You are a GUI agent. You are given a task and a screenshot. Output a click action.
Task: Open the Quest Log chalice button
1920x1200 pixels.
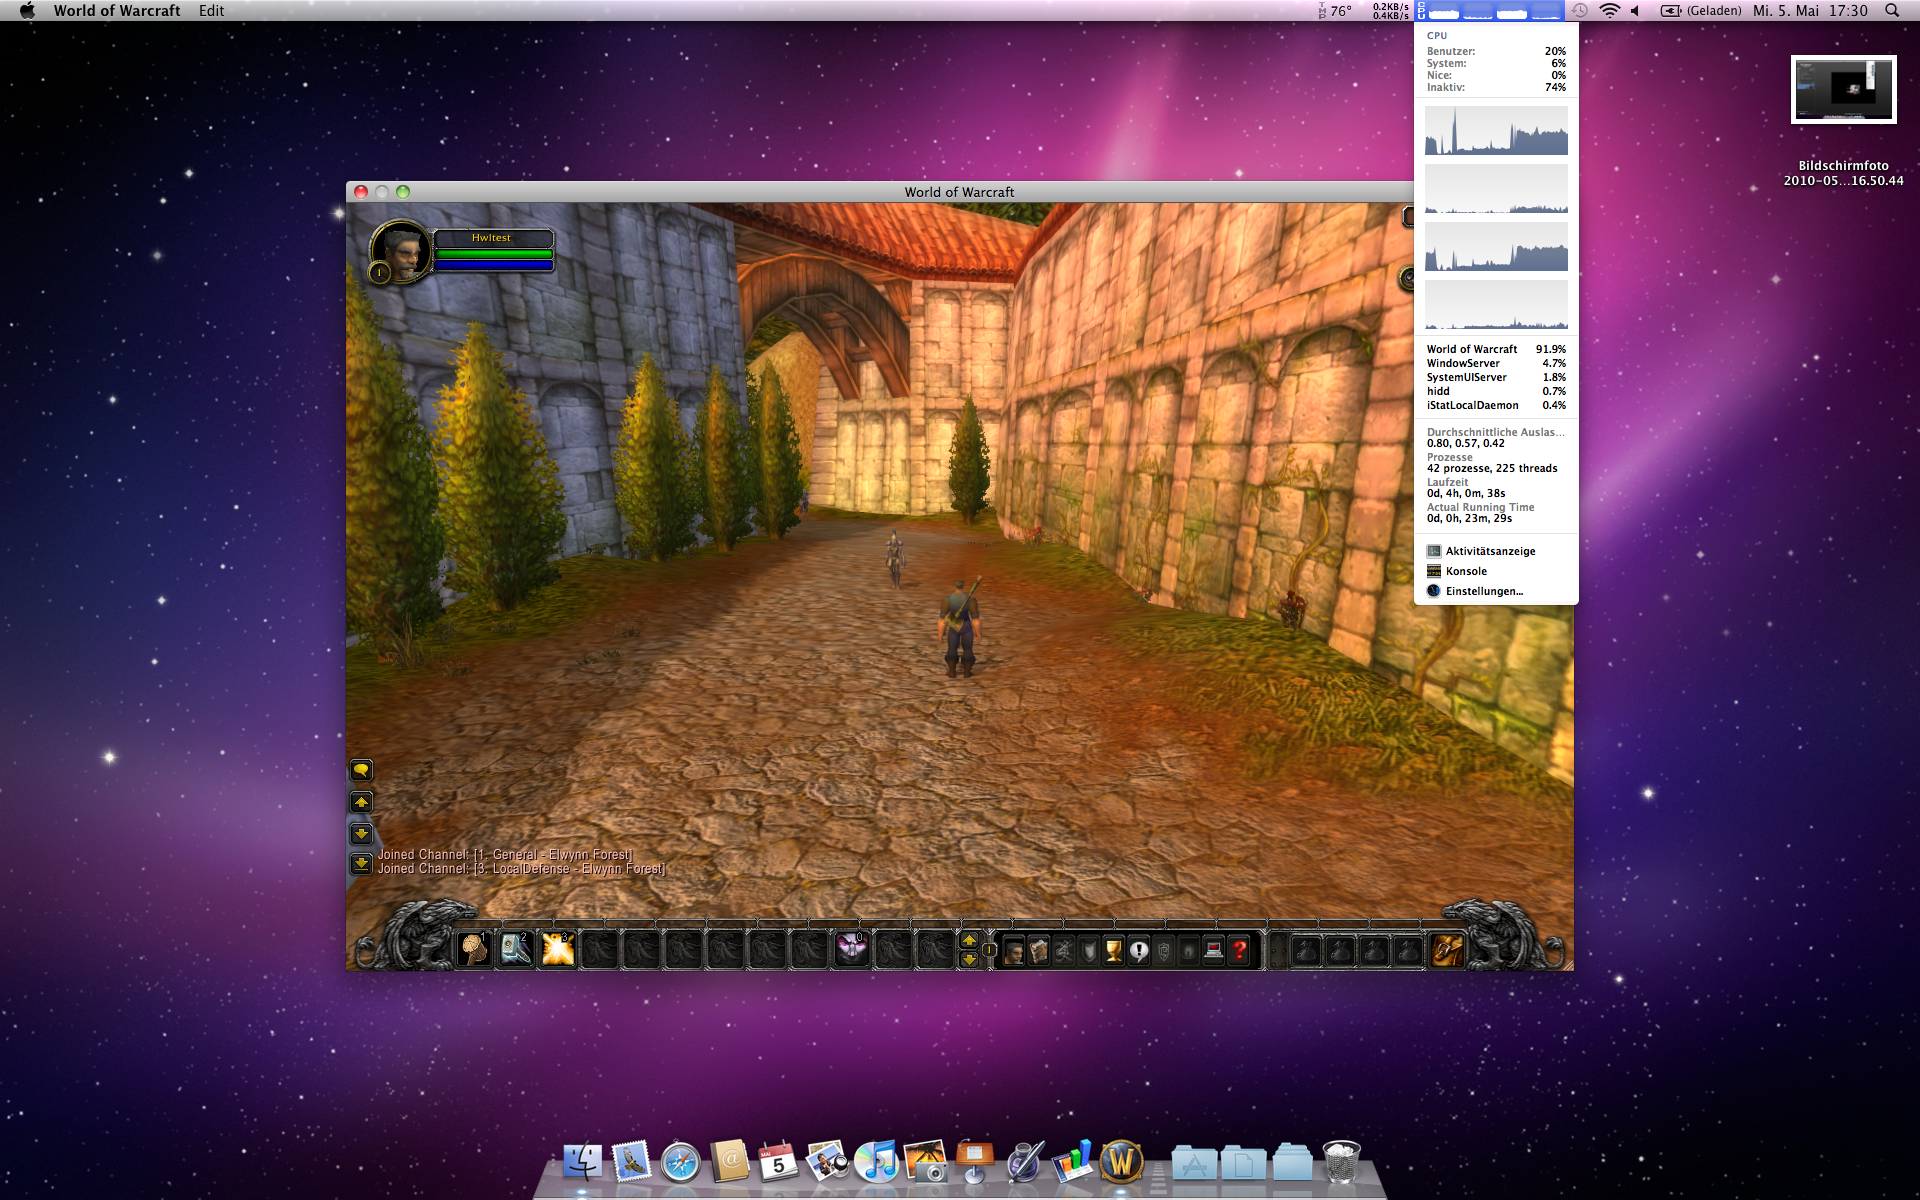(x=1114, y=950)
